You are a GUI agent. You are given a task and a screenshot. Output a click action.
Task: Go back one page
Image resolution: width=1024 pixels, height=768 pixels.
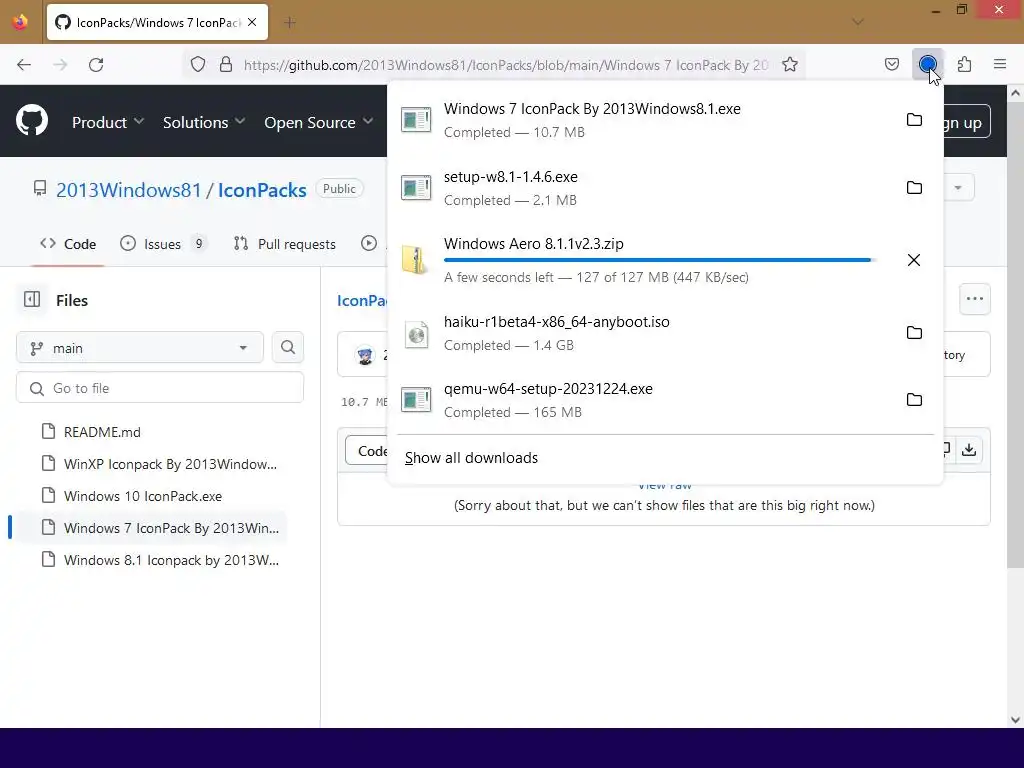point(24,64)
